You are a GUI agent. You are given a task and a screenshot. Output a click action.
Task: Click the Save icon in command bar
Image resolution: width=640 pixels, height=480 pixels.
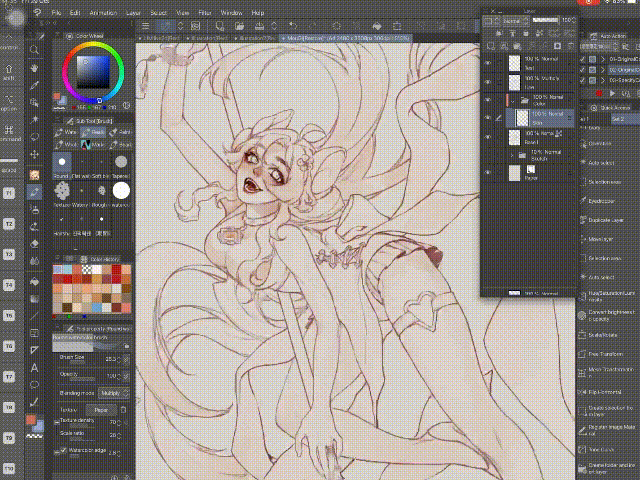coord(259,26)
